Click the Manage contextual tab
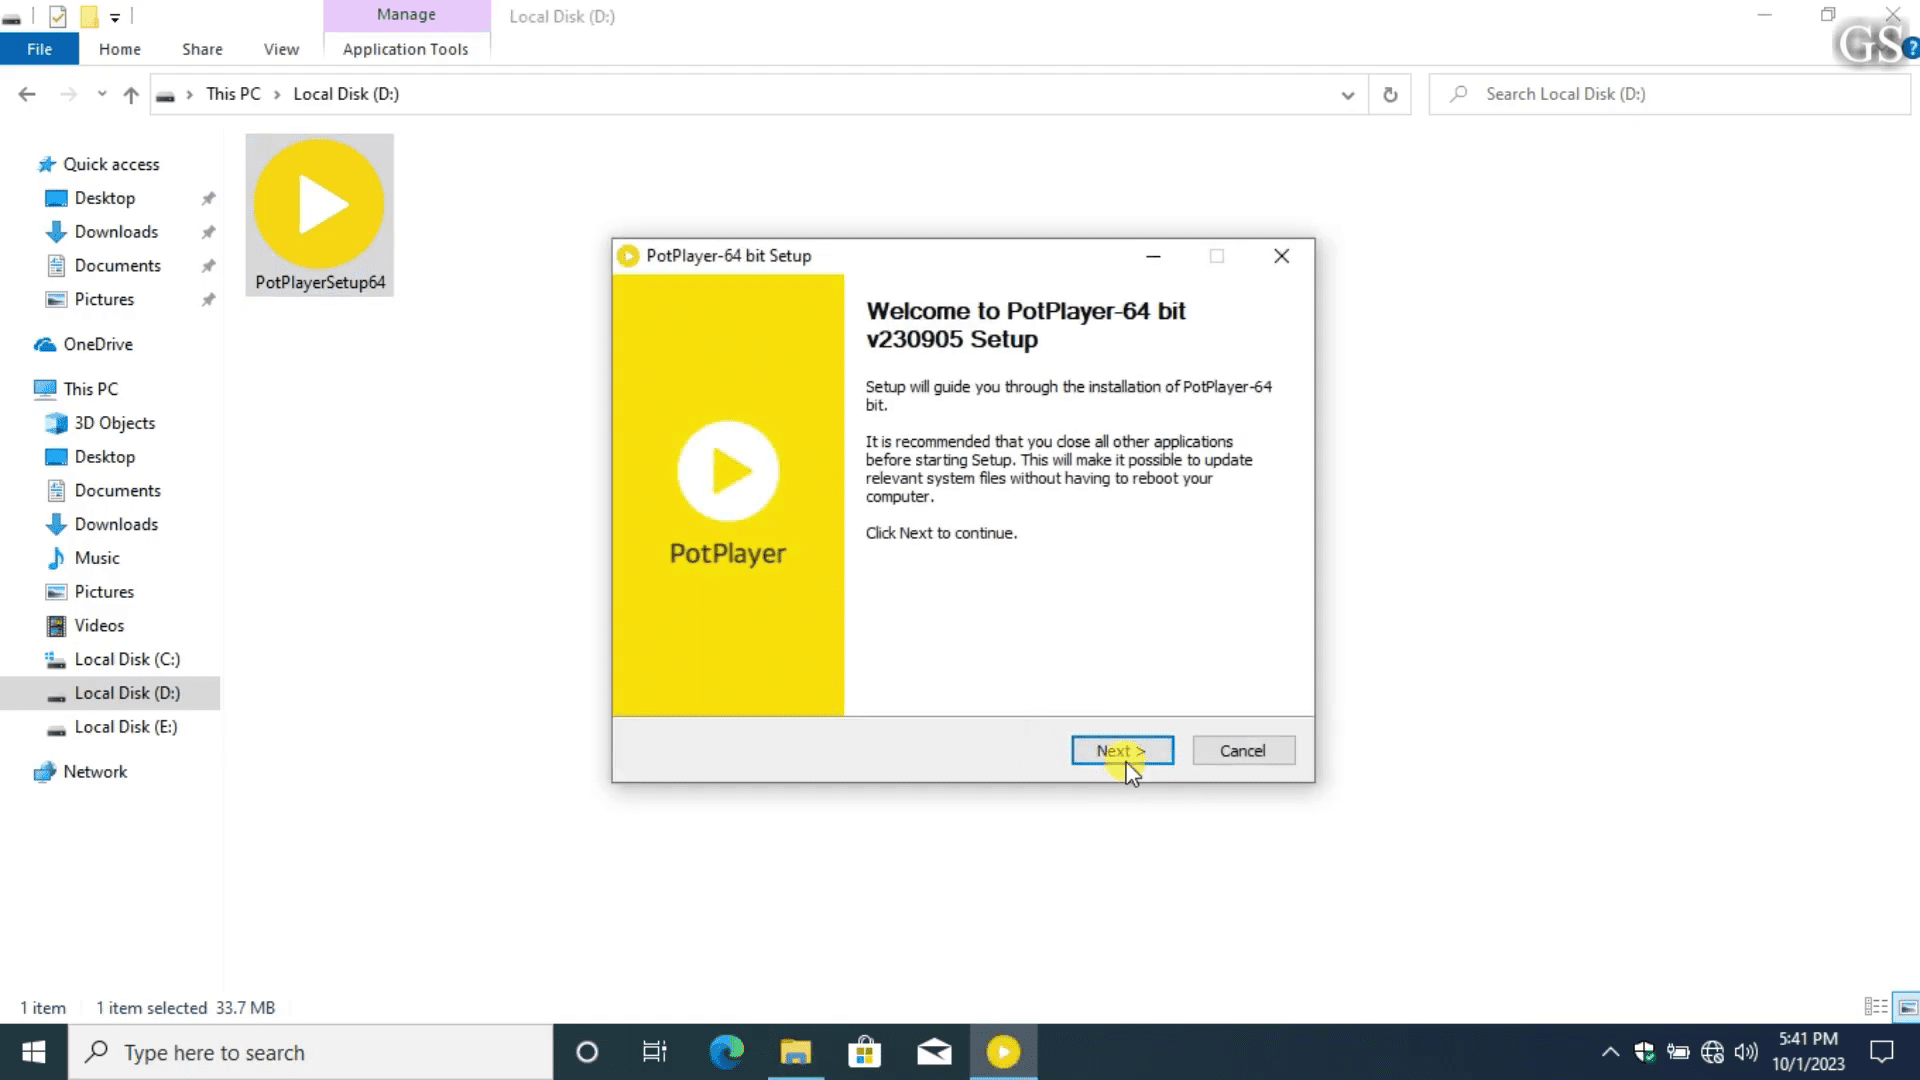 click(406, 15)
